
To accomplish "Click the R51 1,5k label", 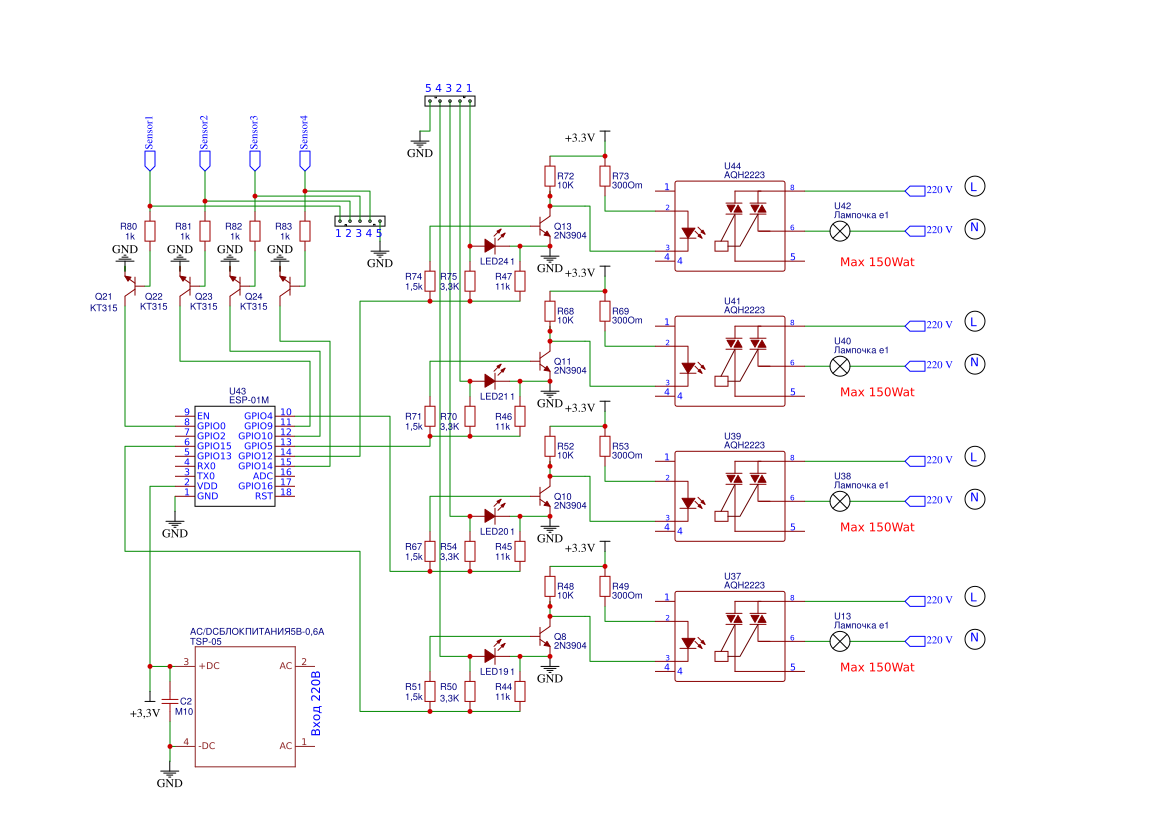I will point(414,692).
